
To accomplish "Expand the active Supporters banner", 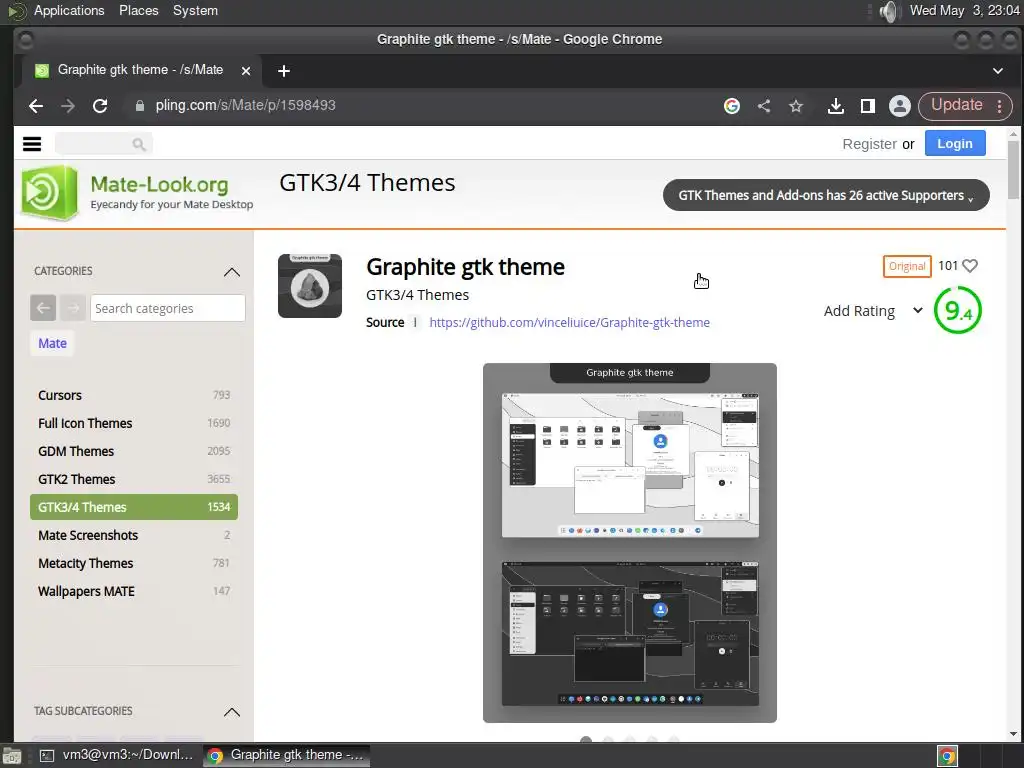I will click(x=825, y=195).
